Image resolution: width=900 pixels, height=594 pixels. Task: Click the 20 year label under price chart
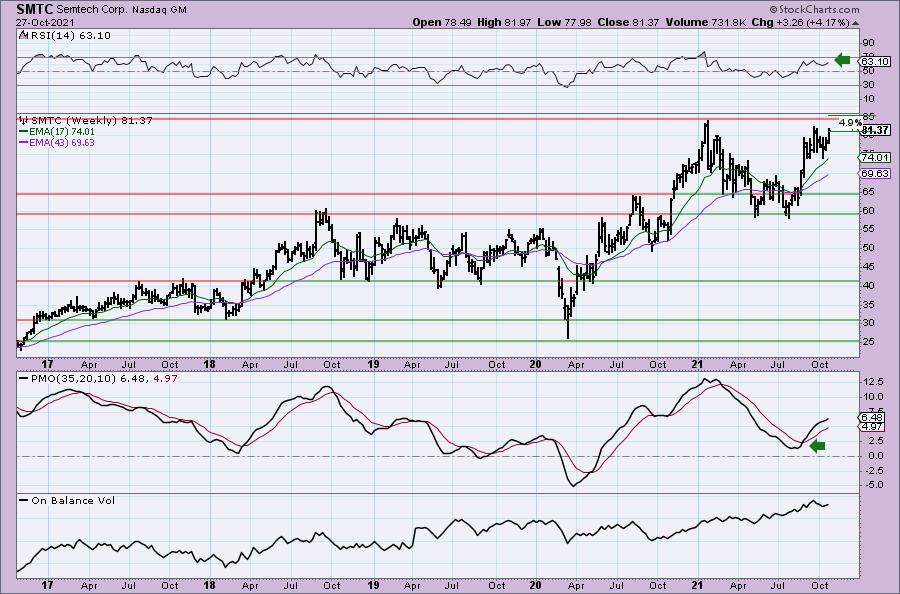[x=536, y=364]
